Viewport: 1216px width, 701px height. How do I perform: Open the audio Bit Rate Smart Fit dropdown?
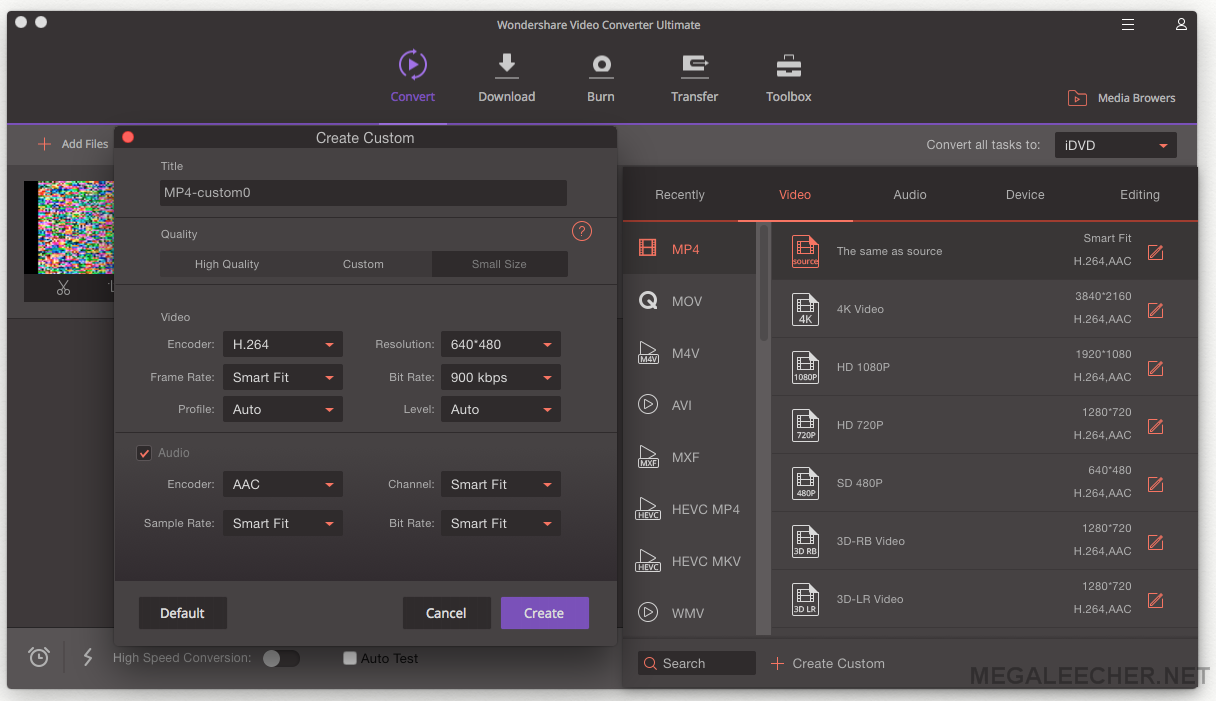(x=500, y=523)
